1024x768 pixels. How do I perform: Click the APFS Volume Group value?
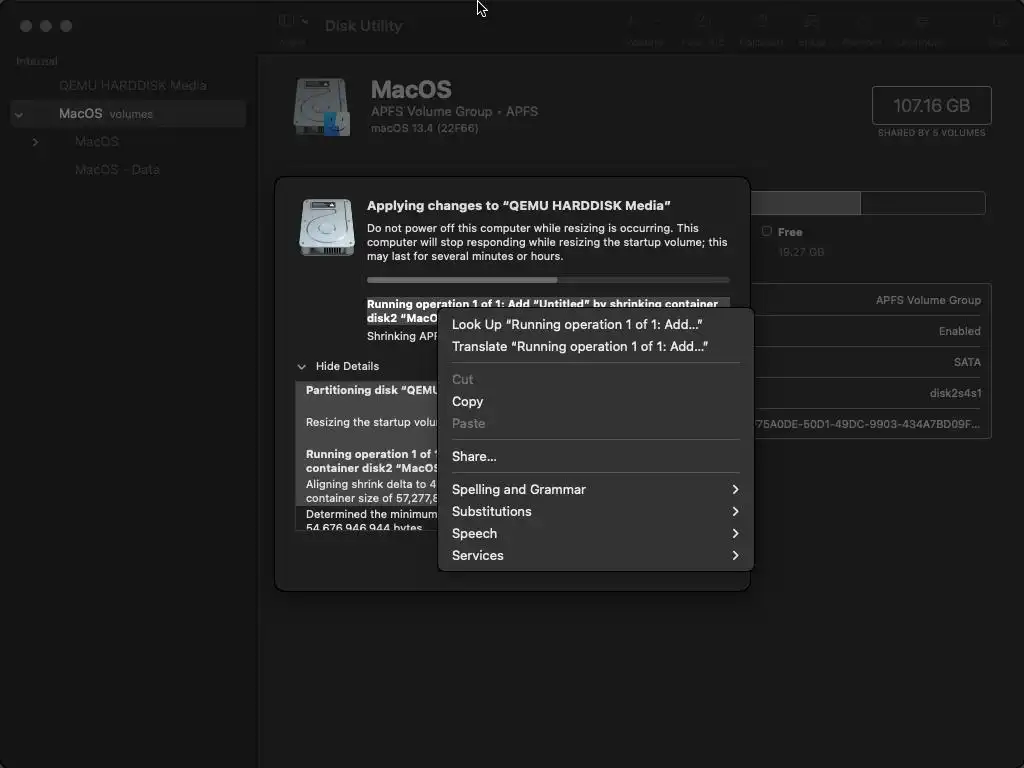click(x=928, y=300)
